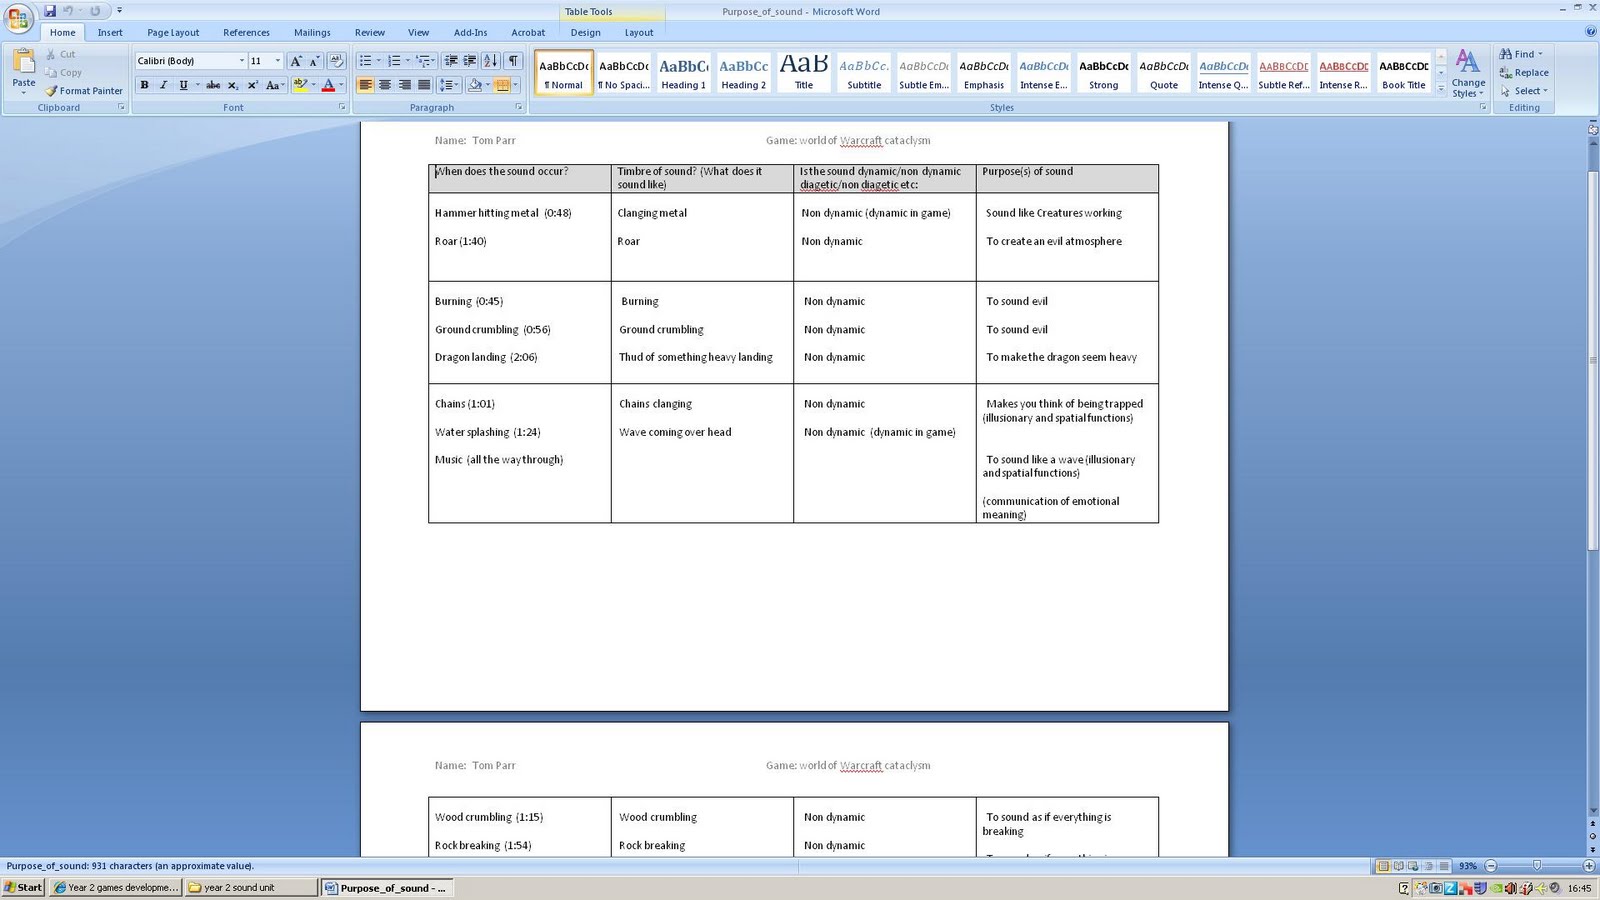The image size is (1600, 900).
Task: Undo the last action
Action: tap(69, 11)
